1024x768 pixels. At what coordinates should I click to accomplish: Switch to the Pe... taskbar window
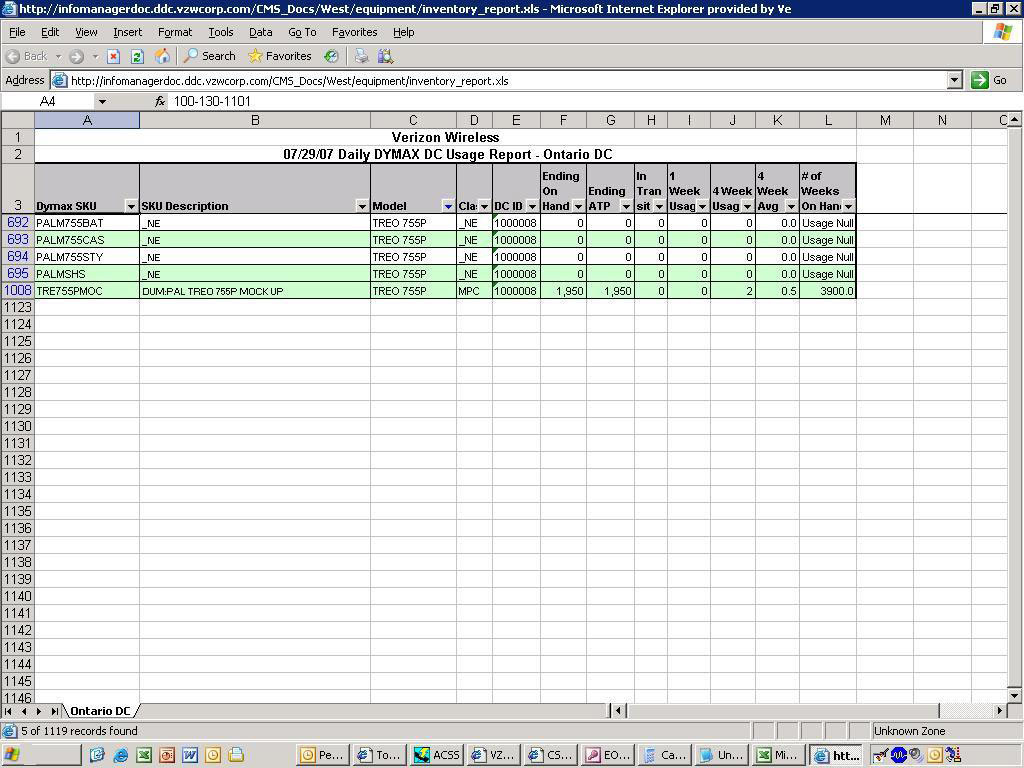[x=323, y=756]
